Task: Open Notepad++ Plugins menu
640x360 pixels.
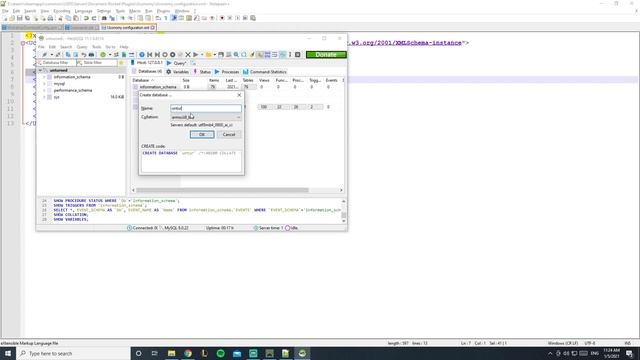Action: (163, 11)
